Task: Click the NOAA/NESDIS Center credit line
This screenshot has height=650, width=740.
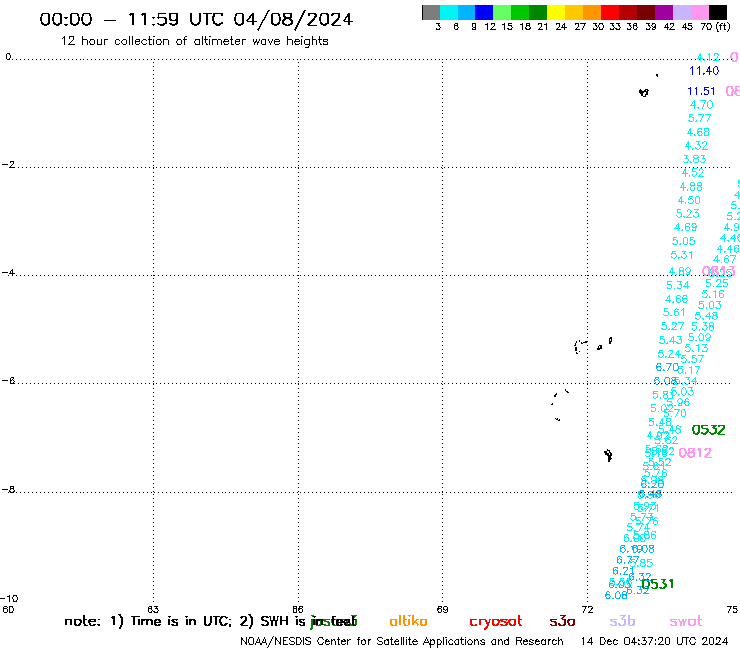Action: point(402,642)
